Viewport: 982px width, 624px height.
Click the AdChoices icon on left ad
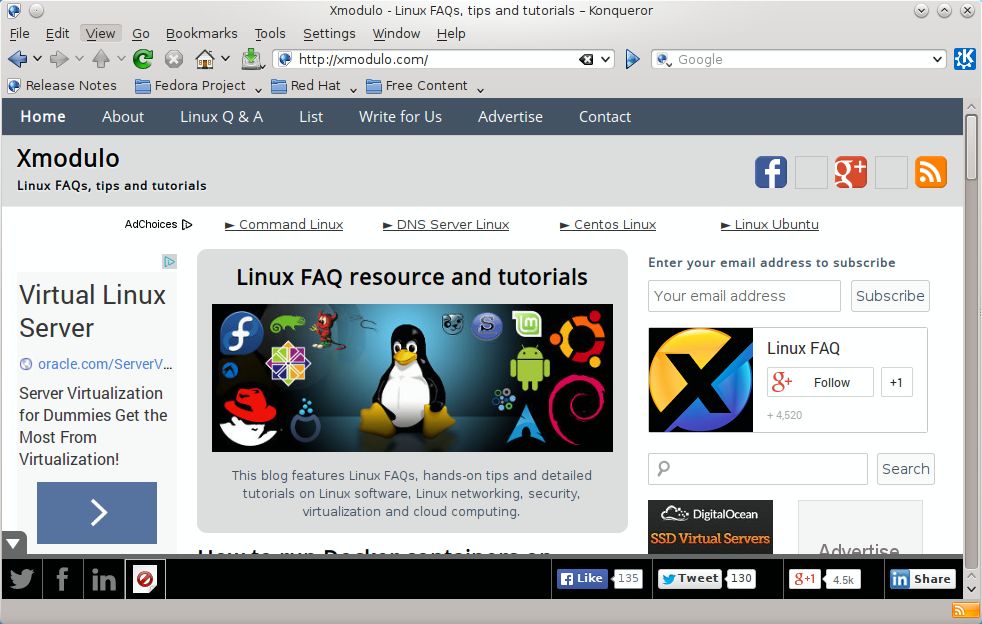[x=169, y=261]
